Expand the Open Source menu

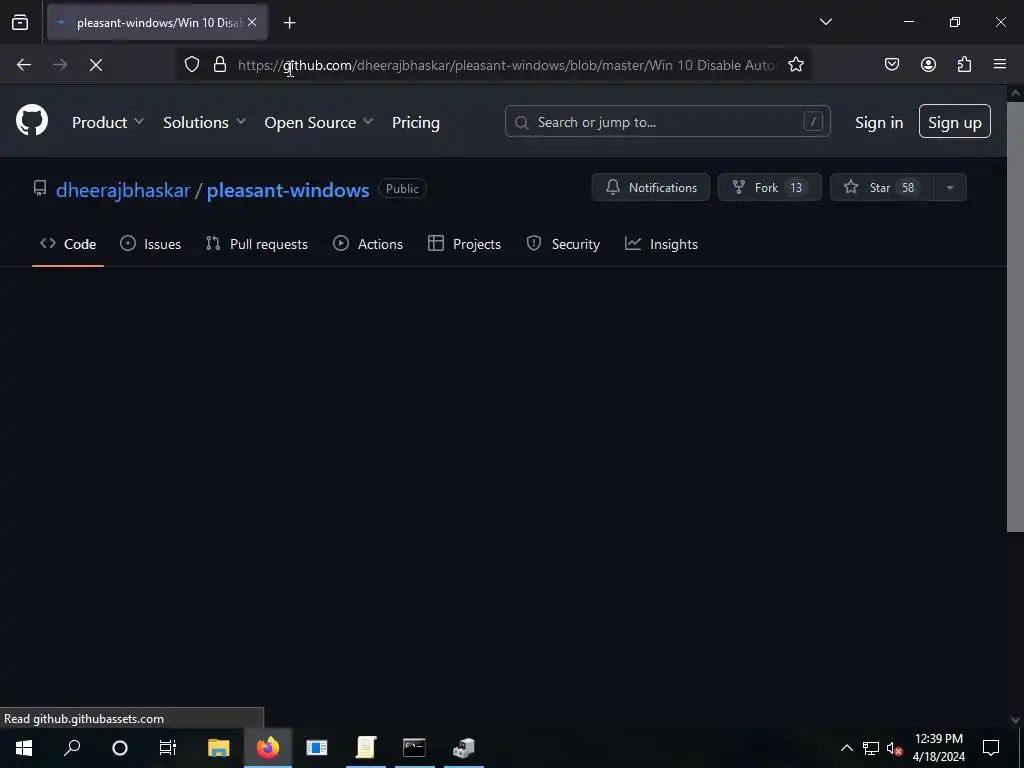pos(319,122)
